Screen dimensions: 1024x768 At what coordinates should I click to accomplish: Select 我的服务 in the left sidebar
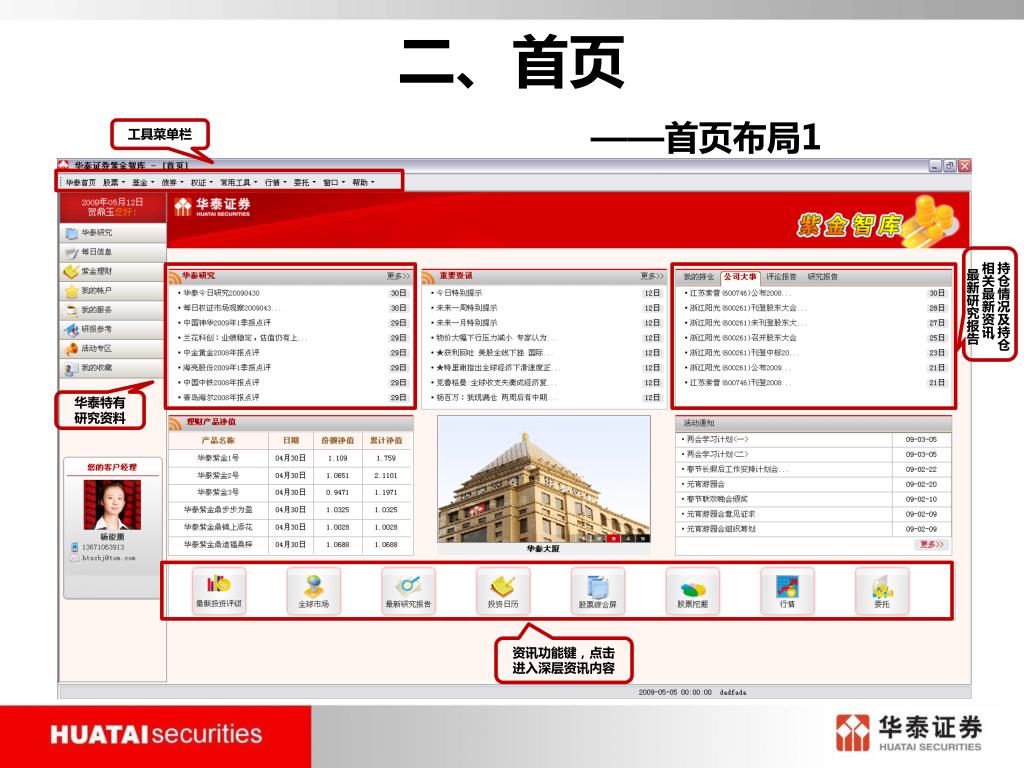click(x=112, y=310)
